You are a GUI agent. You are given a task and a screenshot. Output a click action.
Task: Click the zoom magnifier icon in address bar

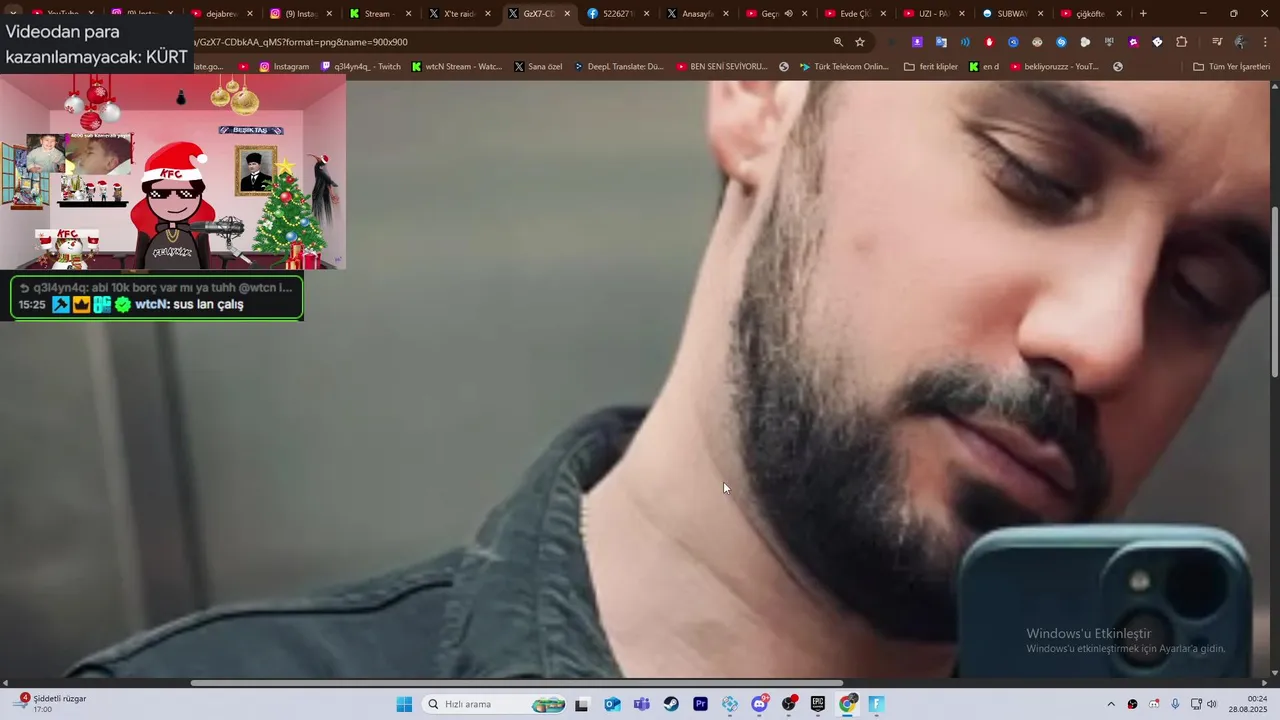pyautogui.click(x=838, y=42)
